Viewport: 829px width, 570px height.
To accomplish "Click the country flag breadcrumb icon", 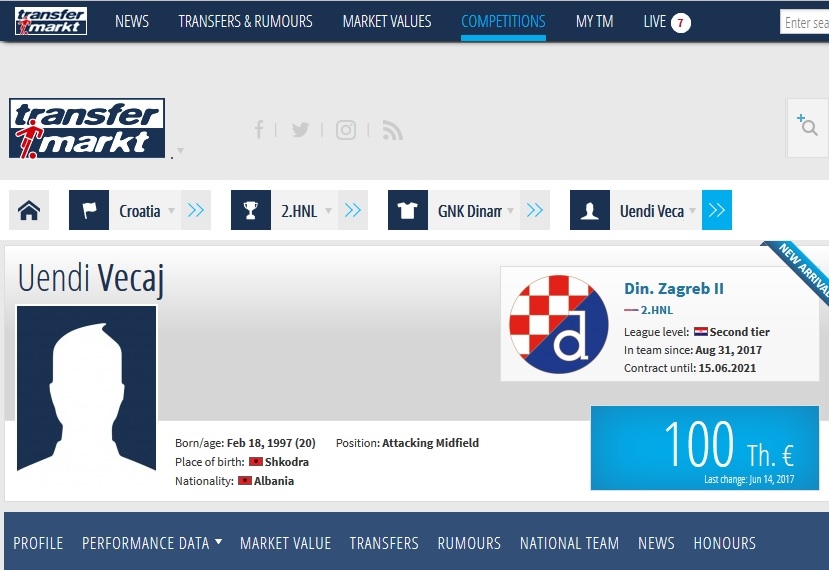I will [89, 210].
